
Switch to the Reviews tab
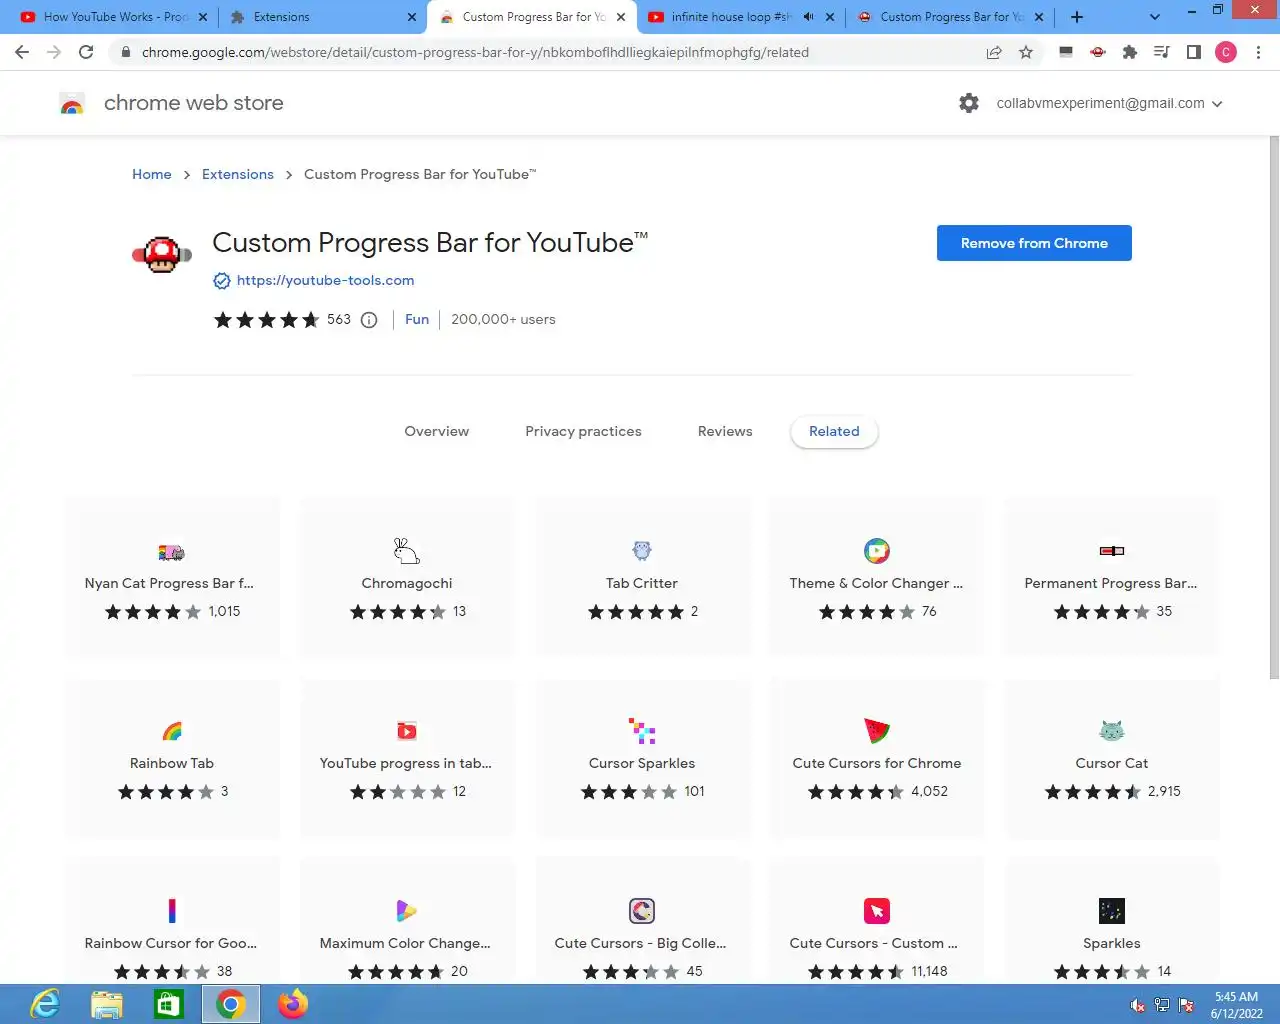click(x=725, y=432)
